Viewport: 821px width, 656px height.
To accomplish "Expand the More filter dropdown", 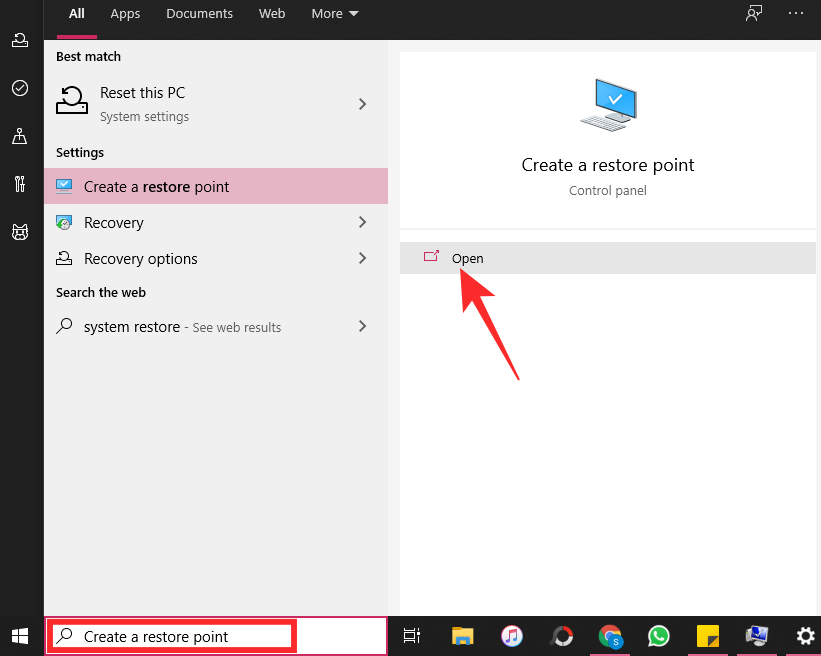I will [x=334, y=14].
